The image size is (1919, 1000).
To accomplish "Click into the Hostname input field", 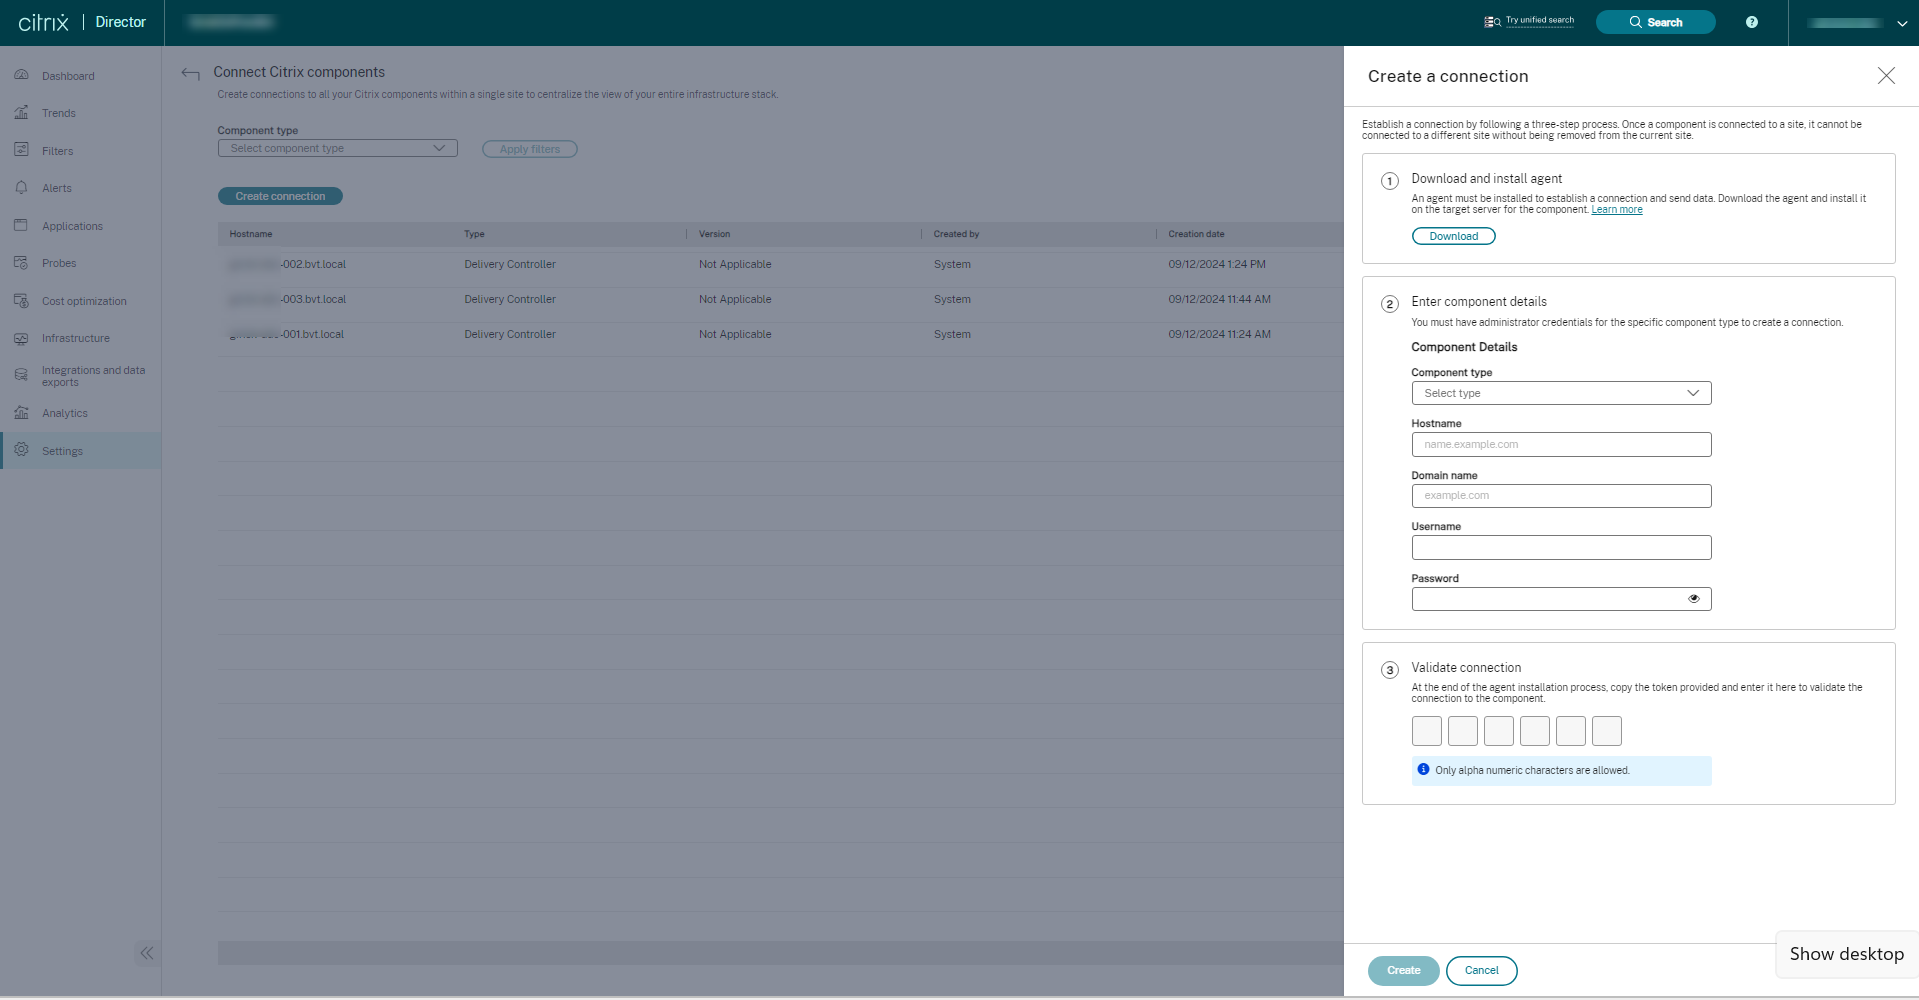I will coord(1560,445).
